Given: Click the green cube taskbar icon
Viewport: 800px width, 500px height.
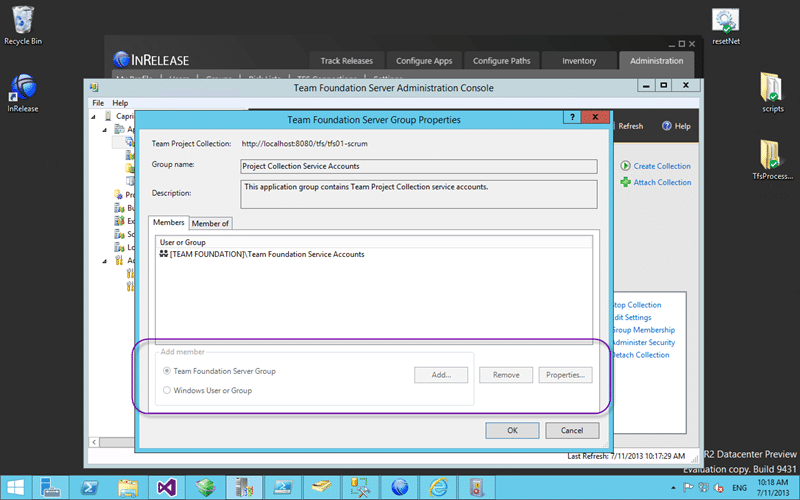Looking at the screenshot, I should (206, 488).
